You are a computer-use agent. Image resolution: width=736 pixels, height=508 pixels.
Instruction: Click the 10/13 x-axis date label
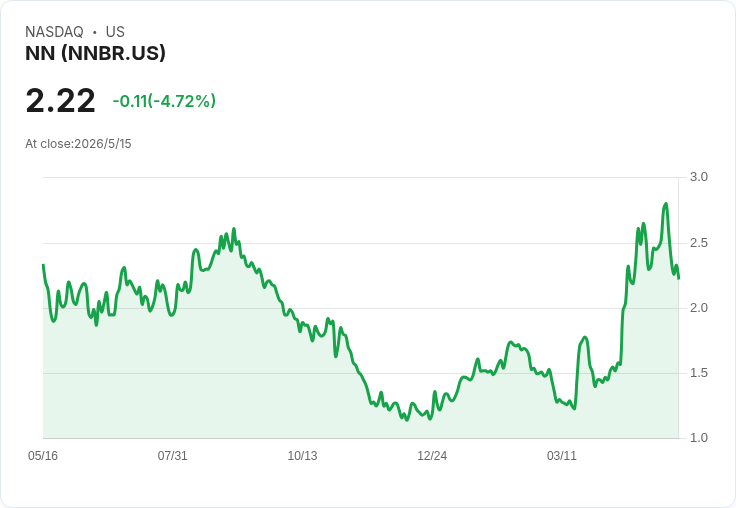302,455
